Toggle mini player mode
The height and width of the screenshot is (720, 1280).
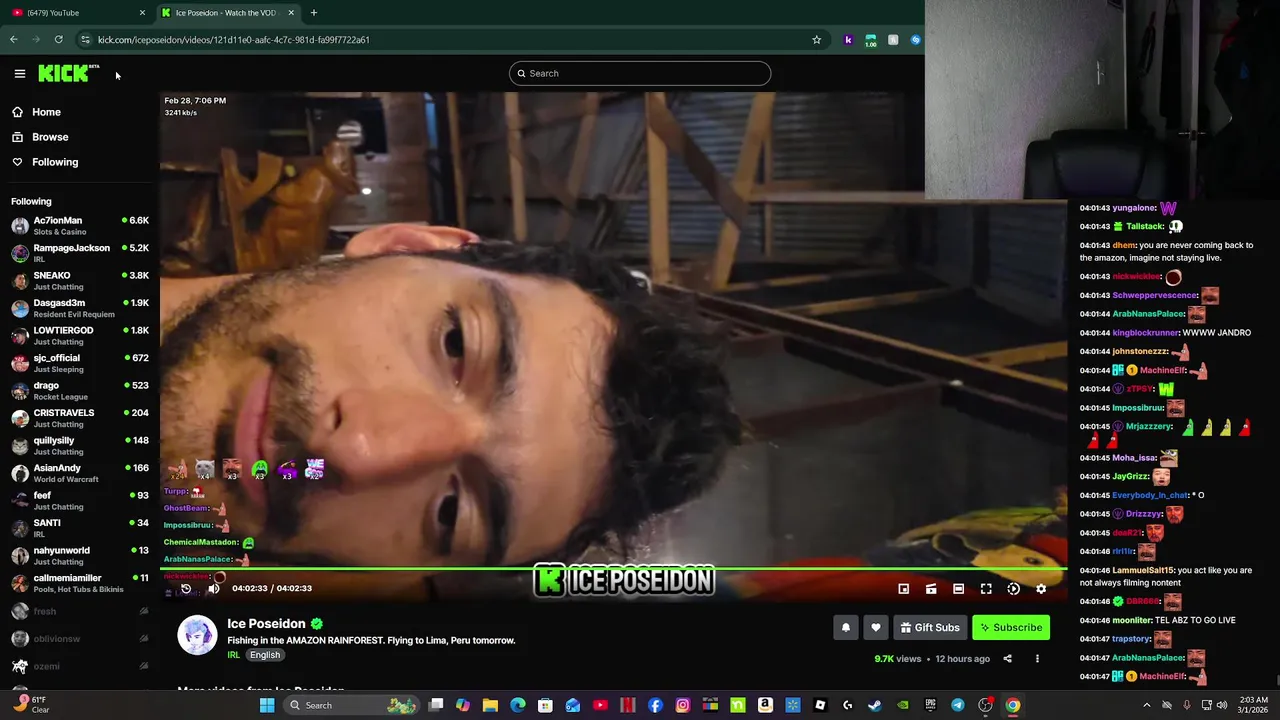(x=903, y=589)
